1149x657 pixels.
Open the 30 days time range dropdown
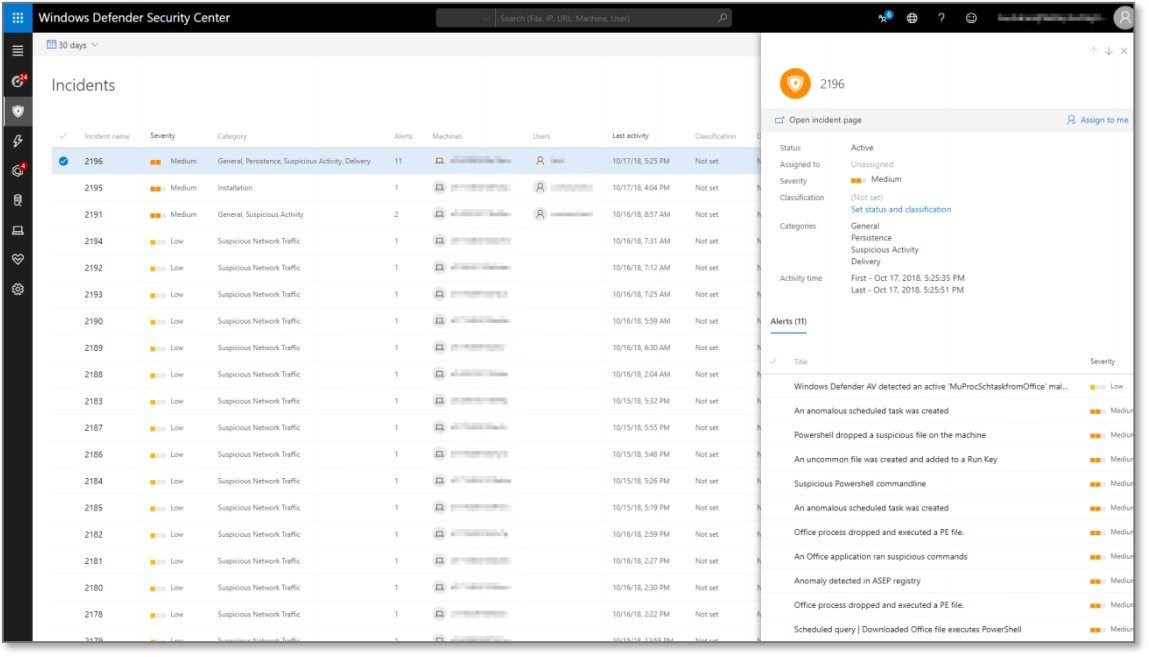tap(73, 45)
